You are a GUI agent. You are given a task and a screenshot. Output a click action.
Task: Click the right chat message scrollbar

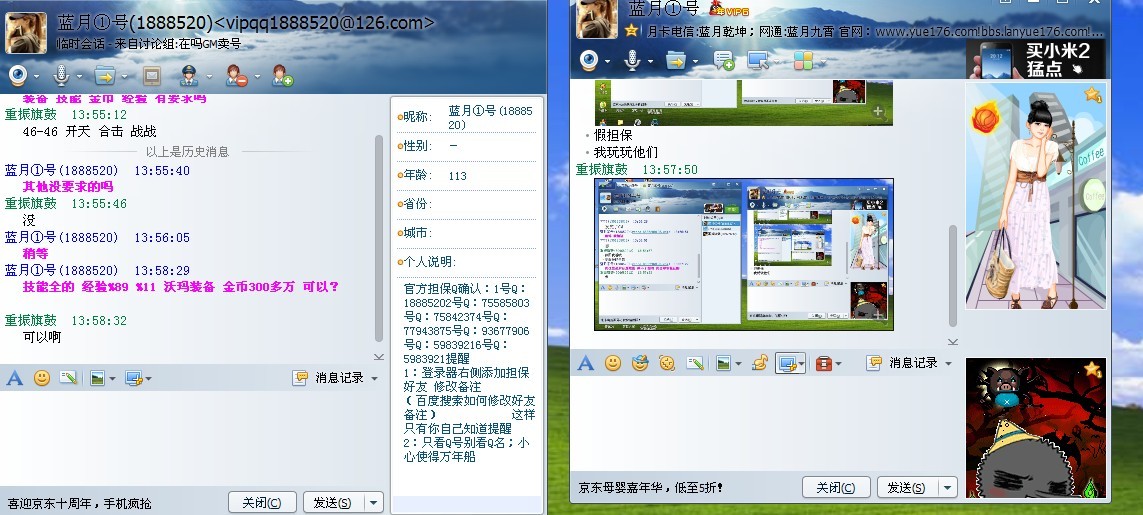point(952,276)
